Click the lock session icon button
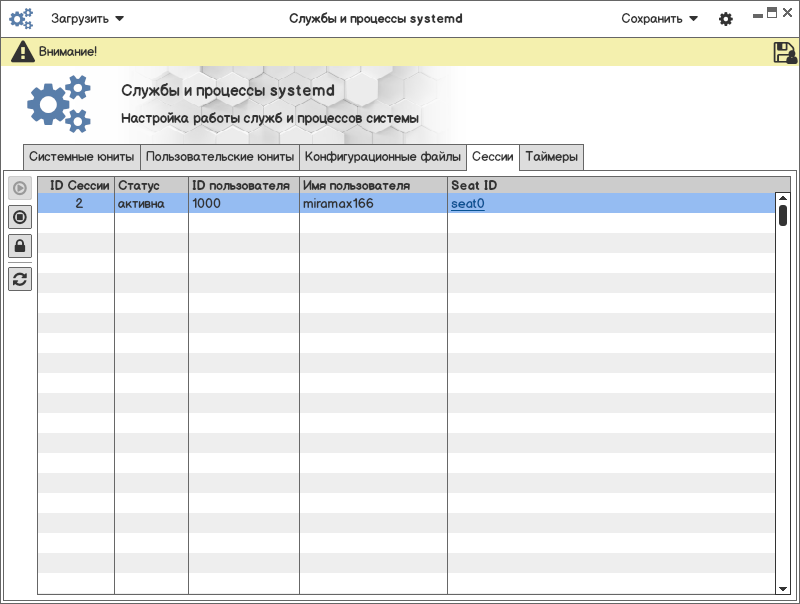Image resolution: width=800 pixels, height=604 pixels. (x=20, y=245)
